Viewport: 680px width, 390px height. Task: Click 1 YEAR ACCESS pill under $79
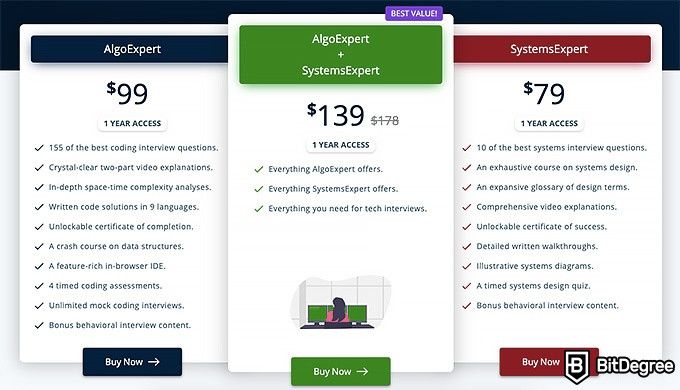tap(549, 124)
